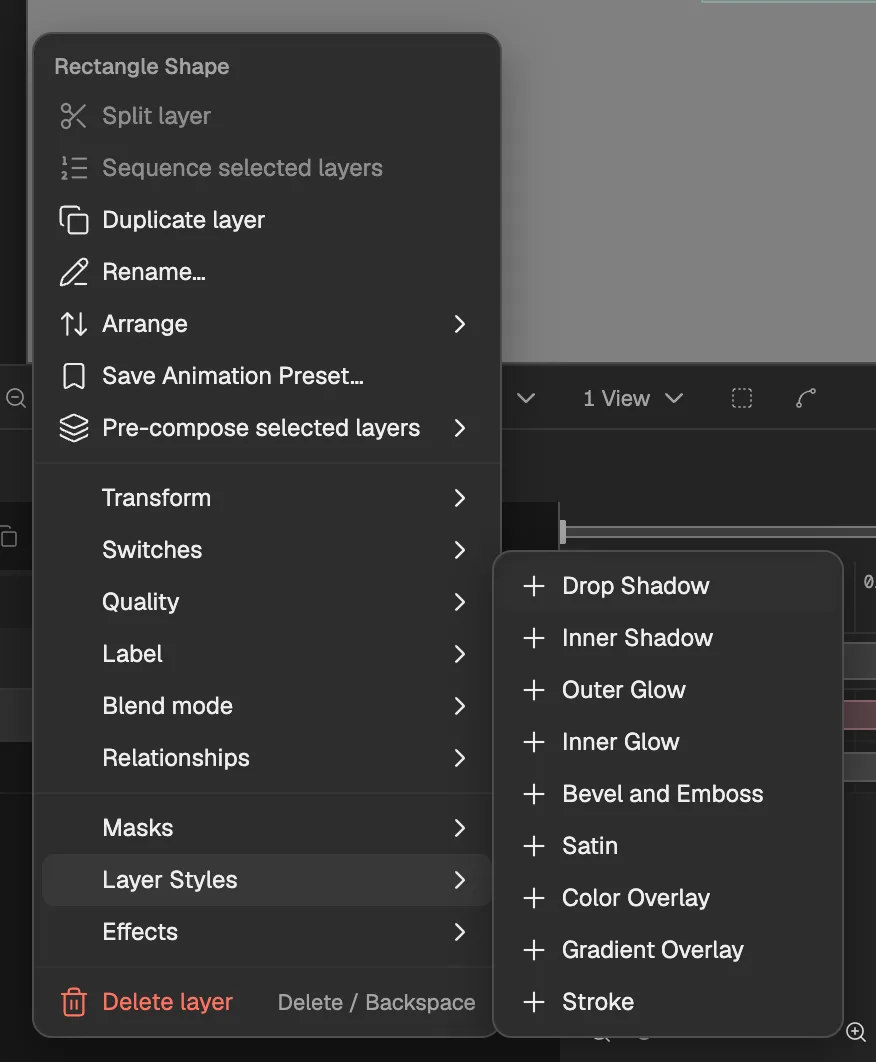This screenshot has height=1062, width=876.
Task: Add an Inner Shadow layer style
Action: coord(668,638)
